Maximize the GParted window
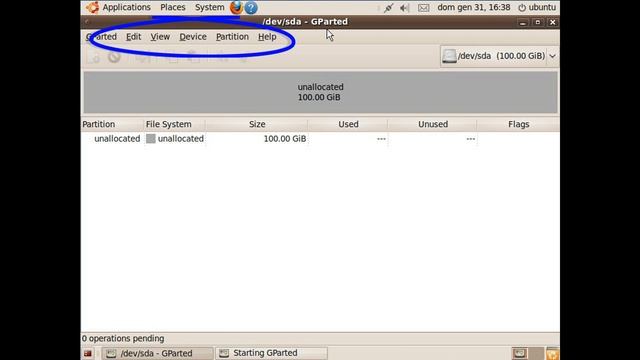This screenshot has height=360, width=640. click(x=538, y=22)
